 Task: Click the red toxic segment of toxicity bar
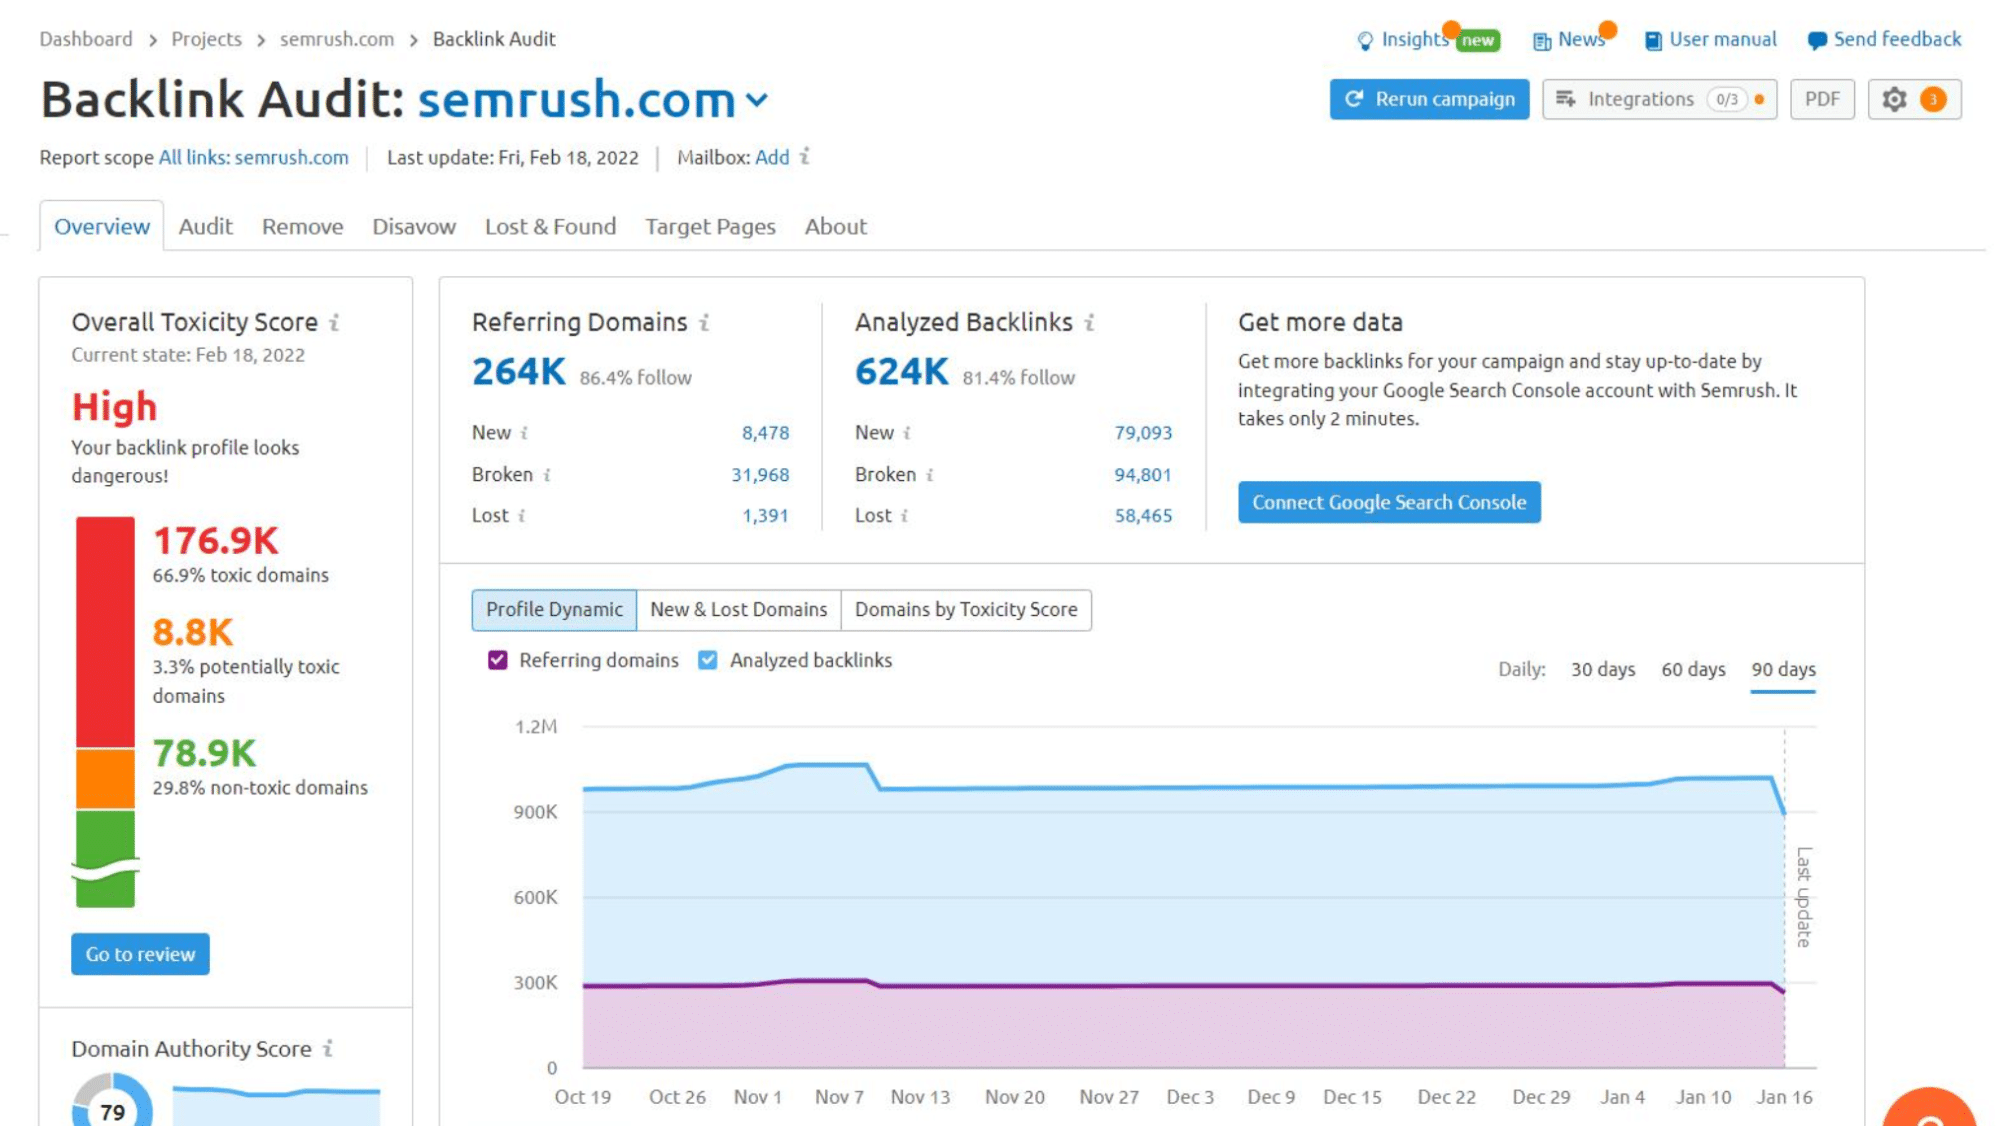[105, 632]
